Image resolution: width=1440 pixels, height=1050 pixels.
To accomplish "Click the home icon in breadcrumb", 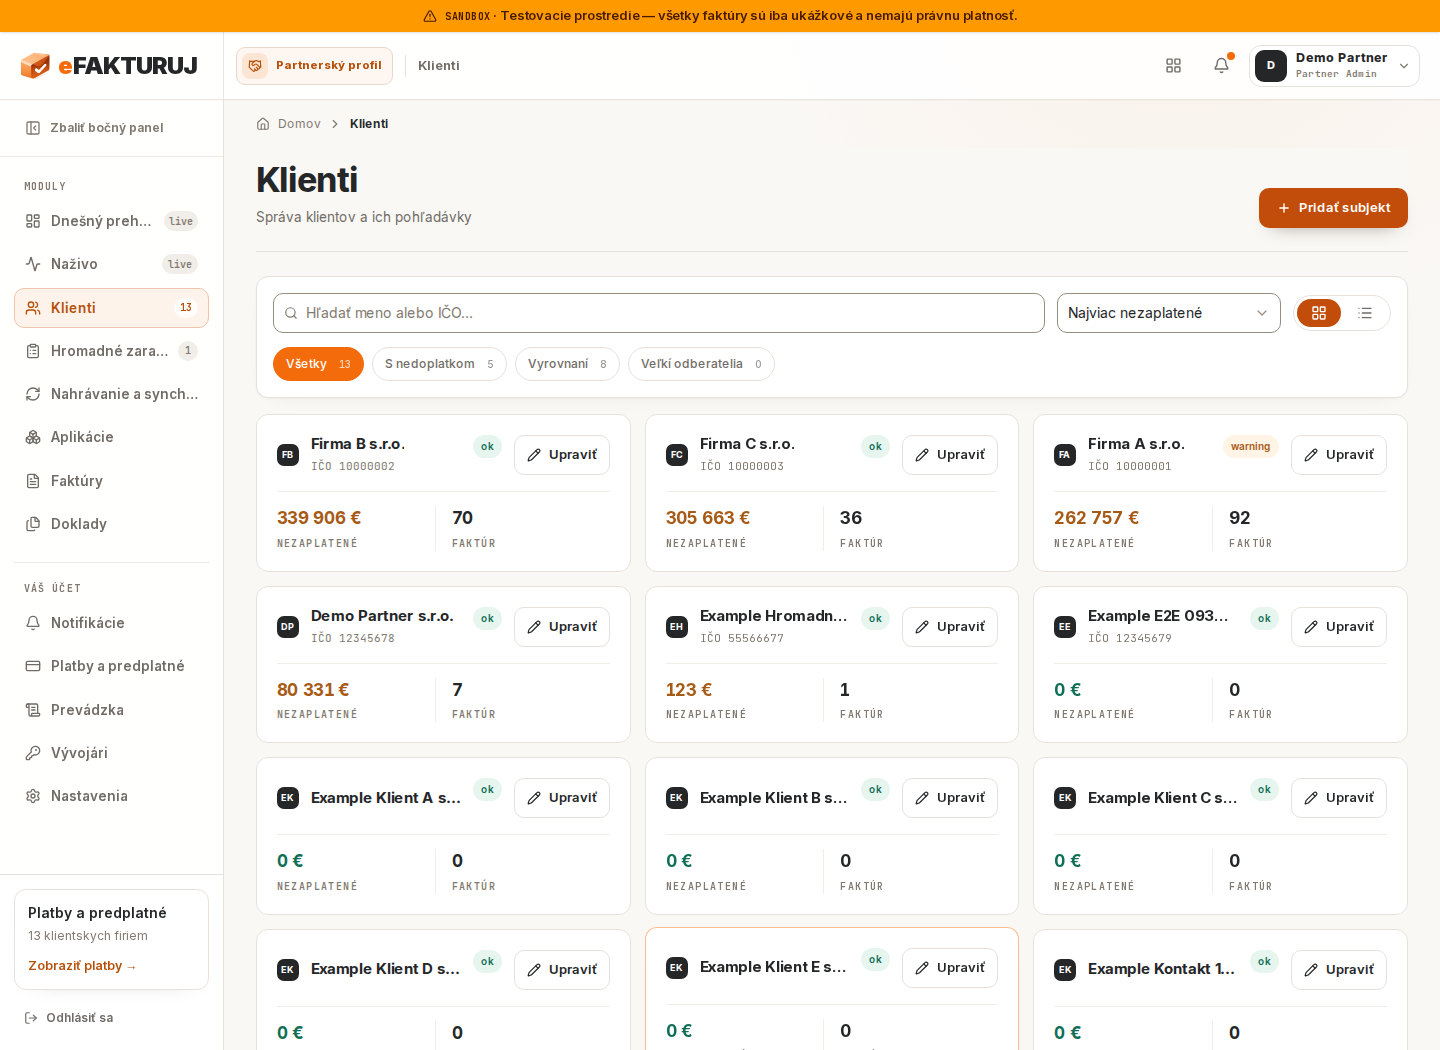I will (x=263, y=124).
